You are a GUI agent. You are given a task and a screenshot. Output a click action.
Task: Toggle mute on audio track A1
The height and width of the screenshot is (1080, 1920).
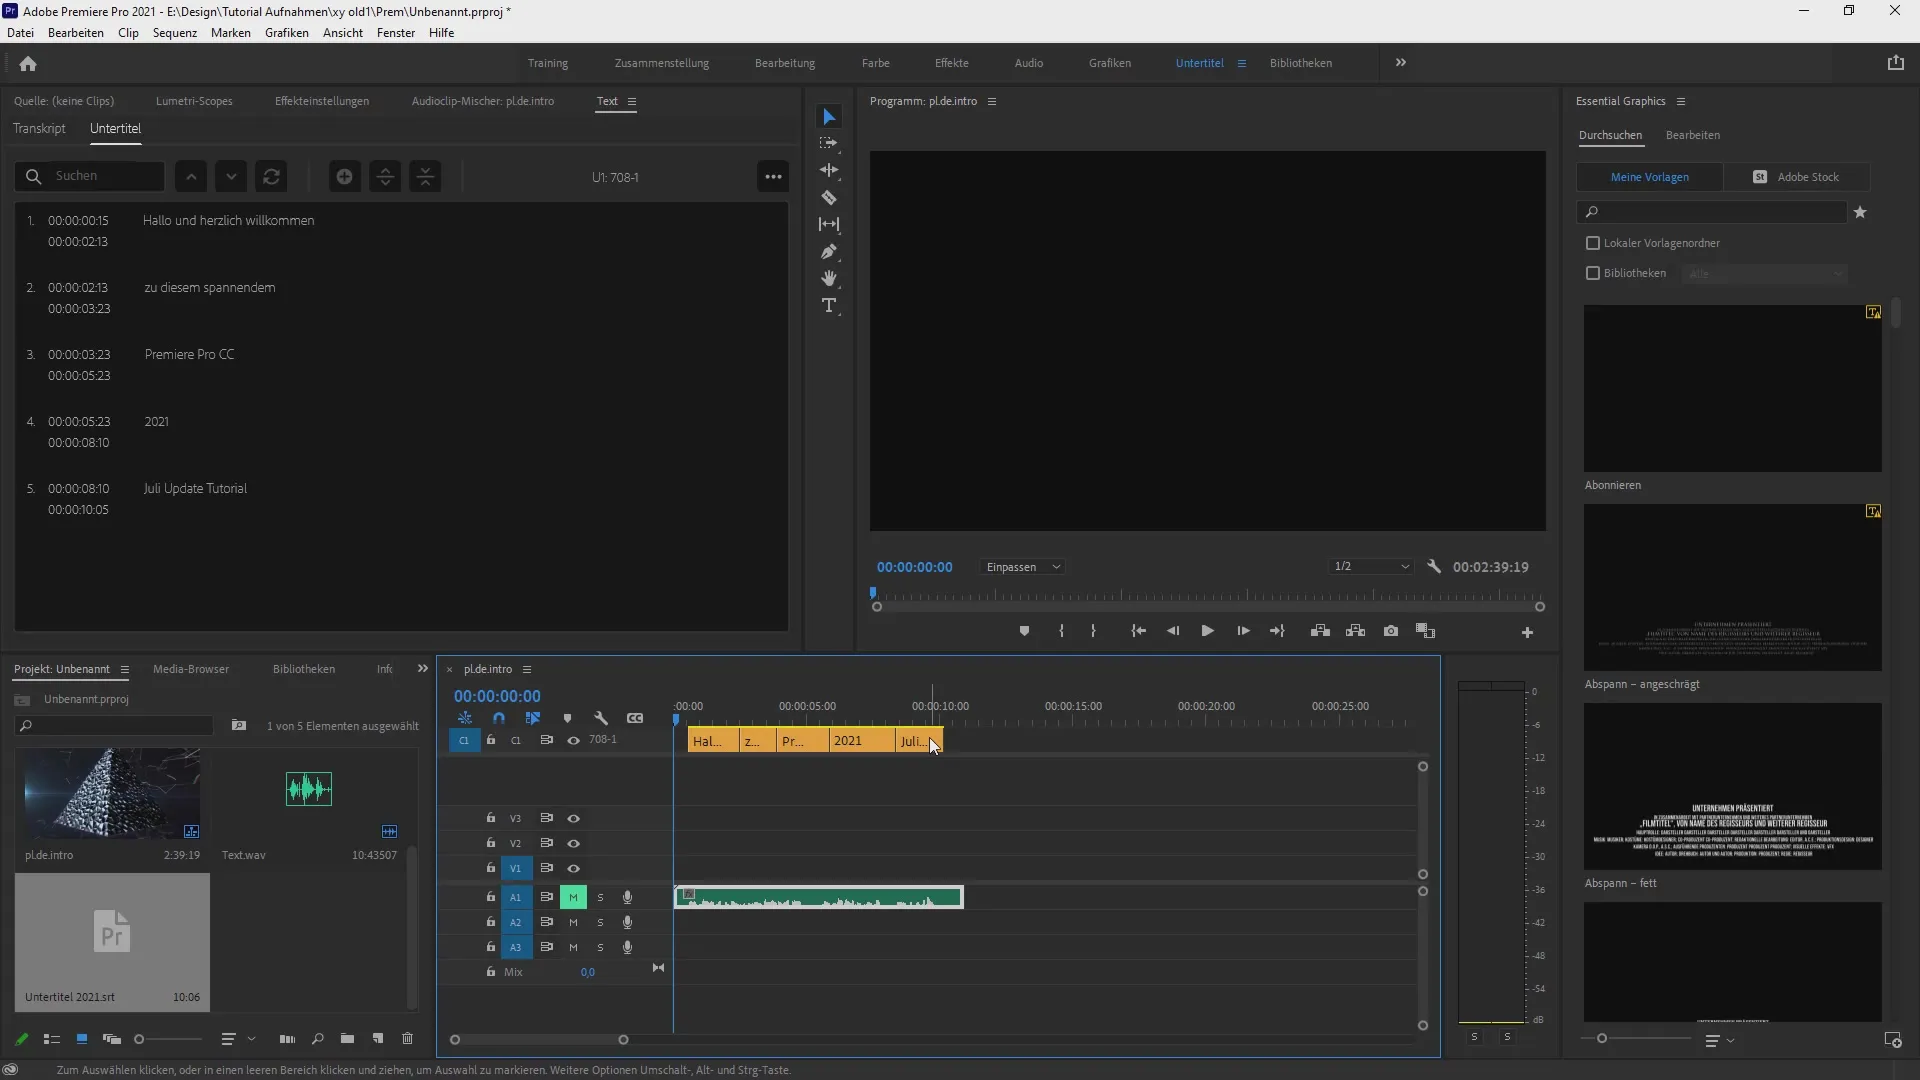pos(573,897)
